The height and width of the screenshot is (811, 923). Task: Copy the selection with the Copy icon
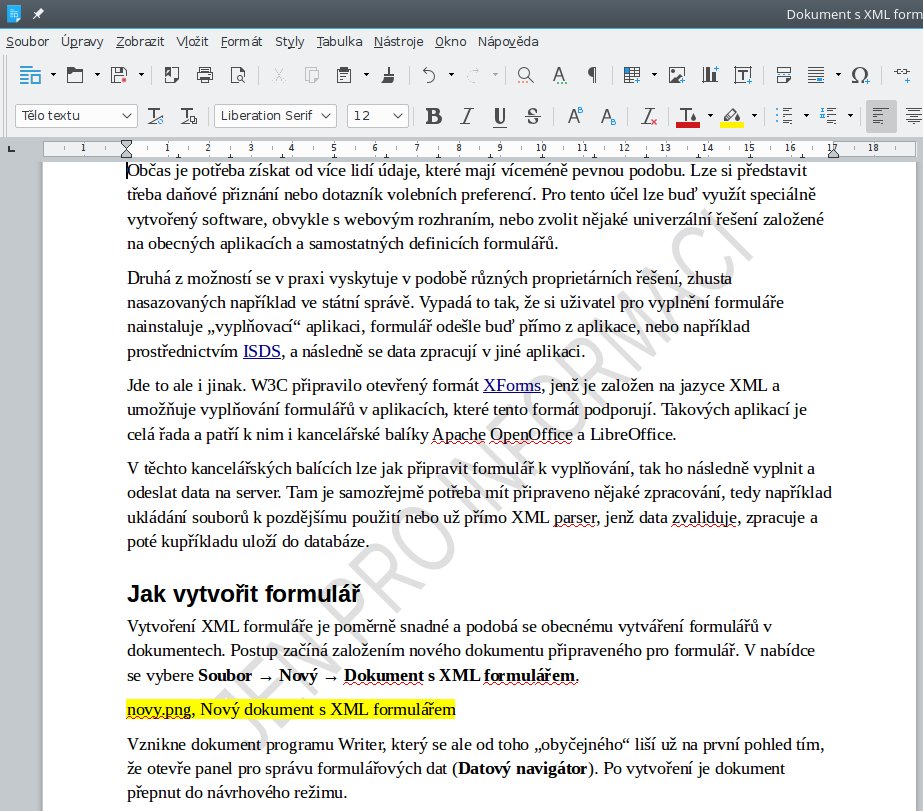[311, 75]
